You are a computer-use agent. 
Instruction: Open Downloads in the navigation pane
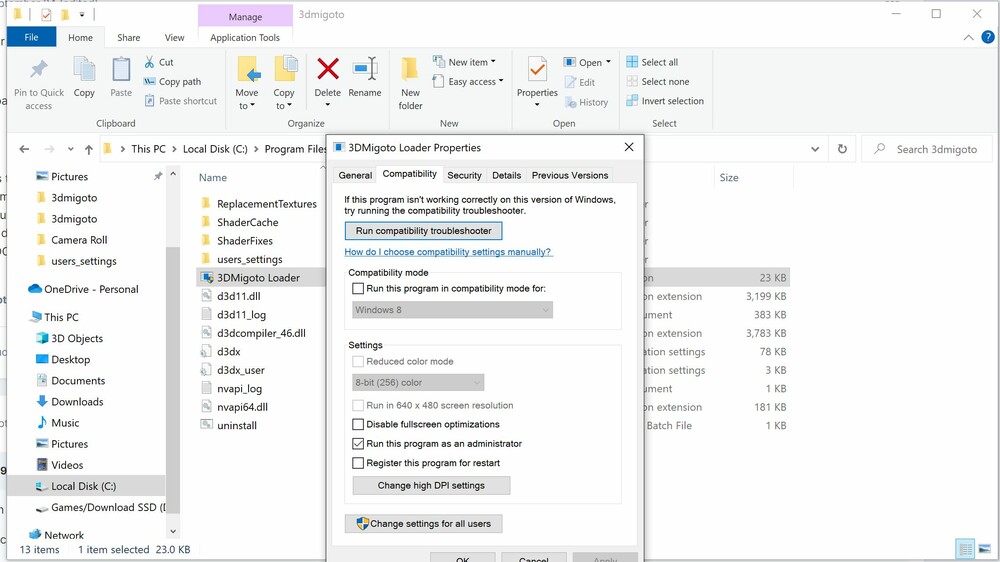77,401
